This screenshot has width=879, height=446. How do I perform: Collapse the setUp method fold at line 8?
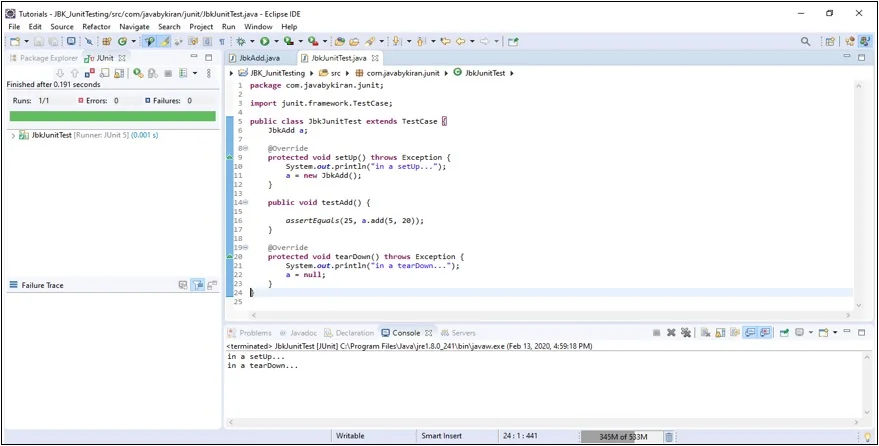pos(246,148)
